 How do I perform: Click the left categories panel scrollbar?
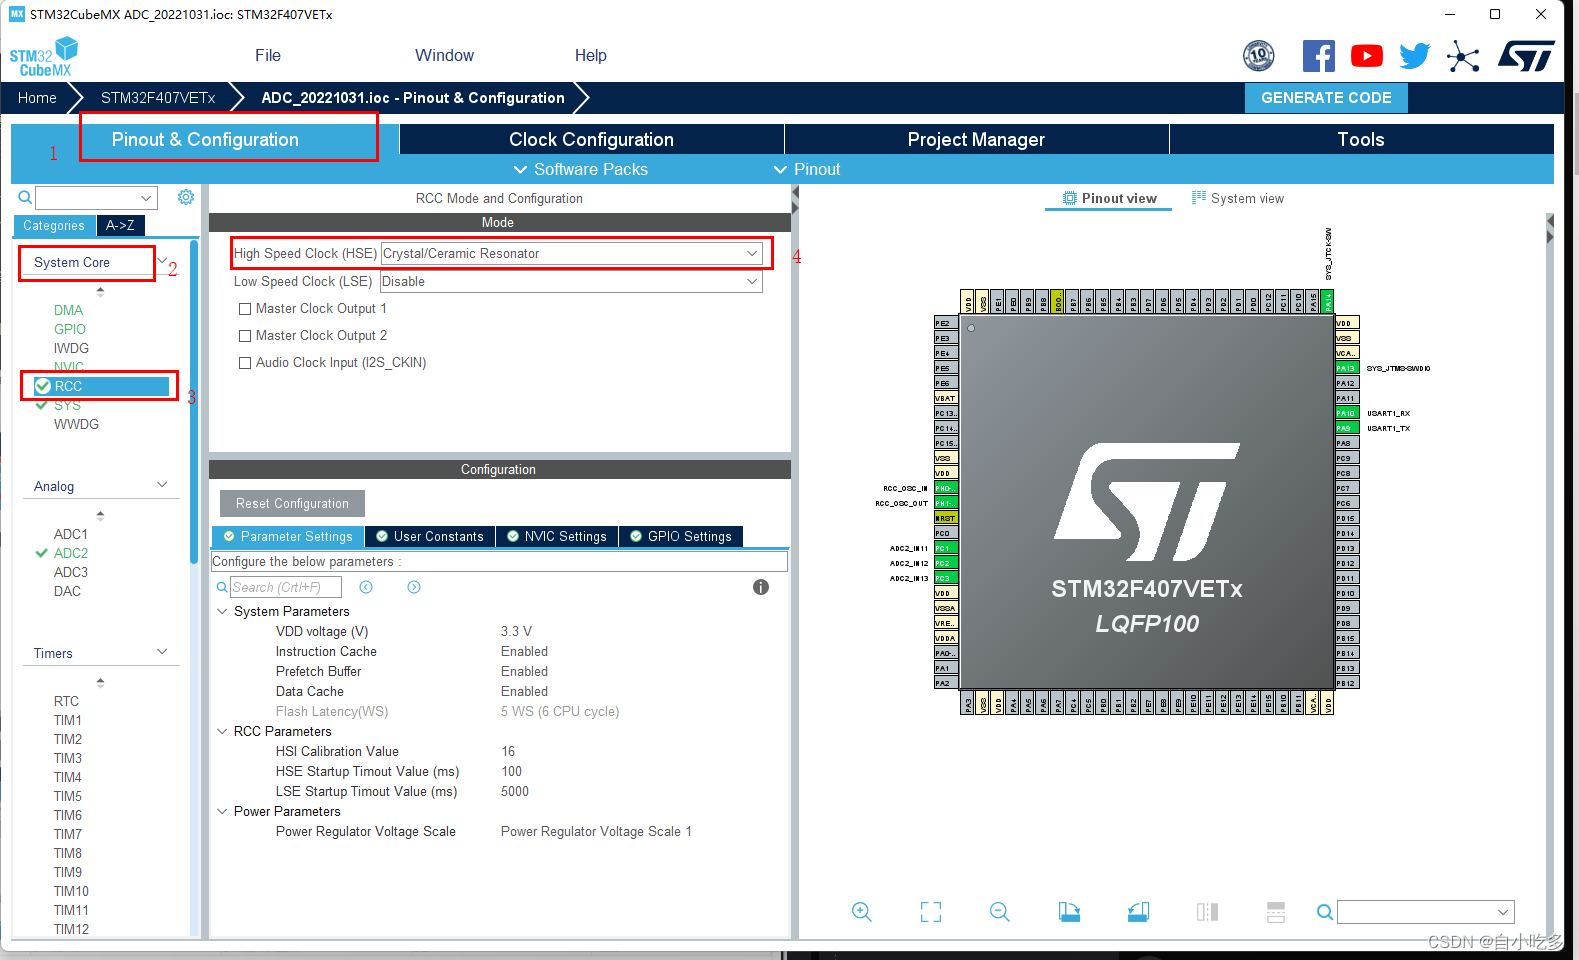pyautogui.click(x=194, y=401)
